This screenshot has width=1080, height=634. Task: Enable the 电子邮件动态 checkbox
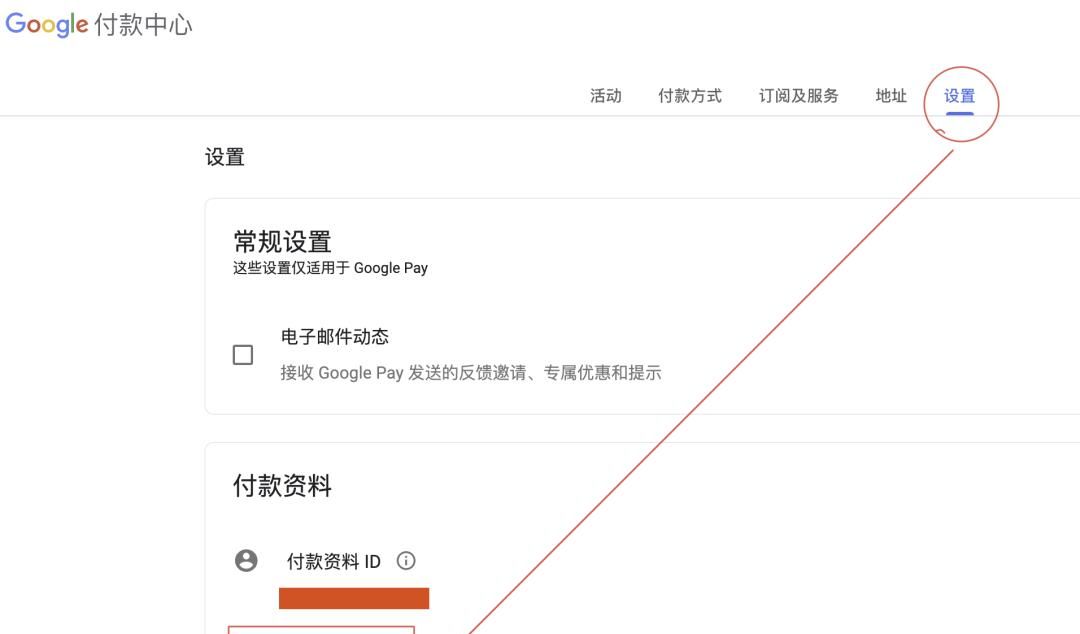(x=243, y=355)
